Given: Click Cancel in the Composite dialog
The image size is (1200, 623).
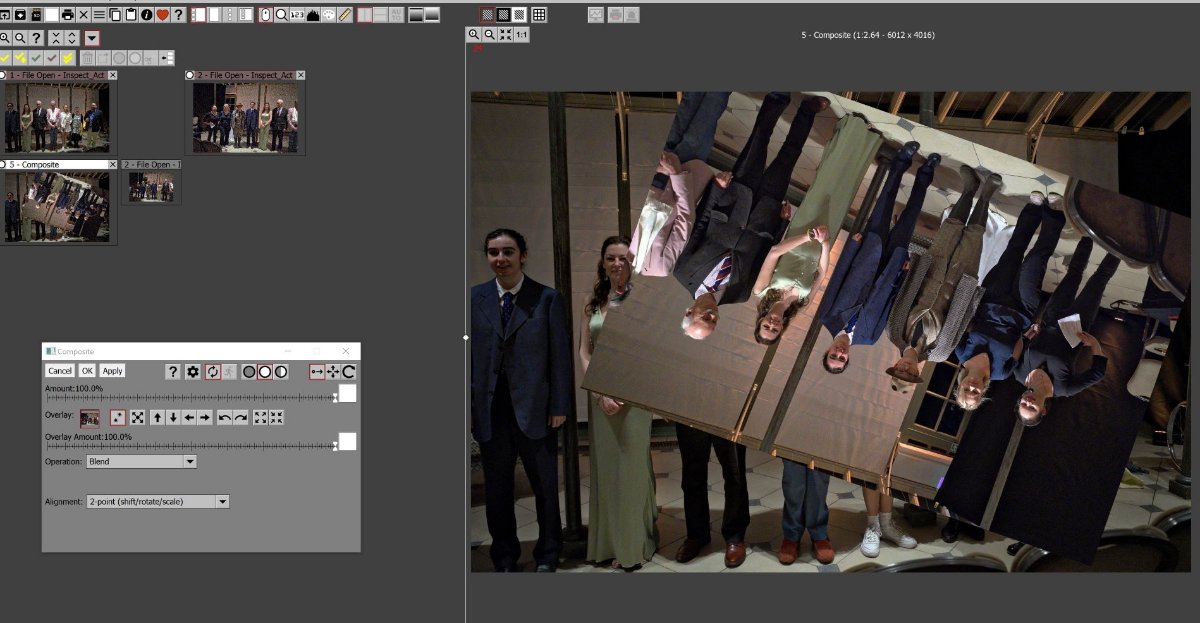Looking at the screenshot, I should pyautogui.click(x=60, y=371).
